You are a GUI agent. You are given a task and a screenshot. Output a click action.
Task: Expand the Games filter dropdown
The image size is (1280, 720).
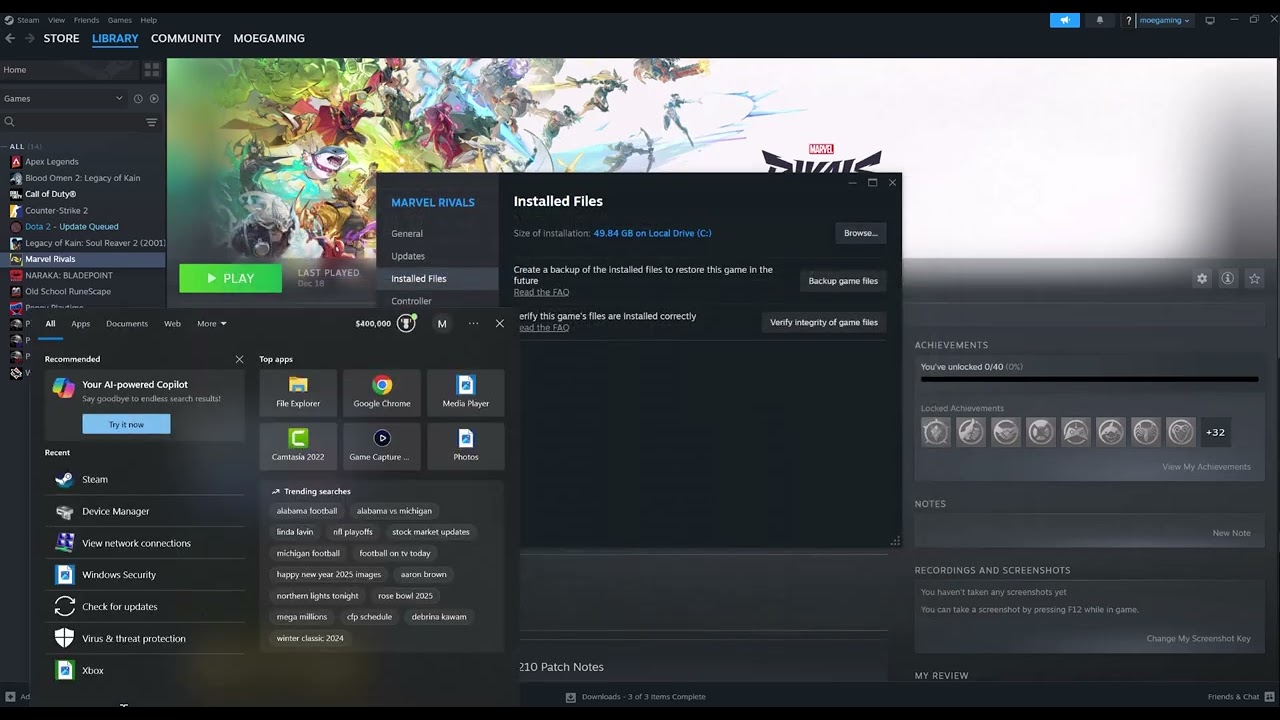click(62, 98)
